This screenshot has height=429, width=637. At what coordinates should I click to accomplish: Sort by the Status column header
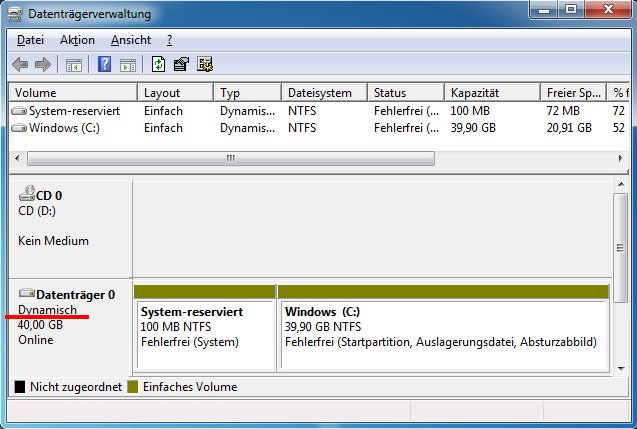coord(406,93)
